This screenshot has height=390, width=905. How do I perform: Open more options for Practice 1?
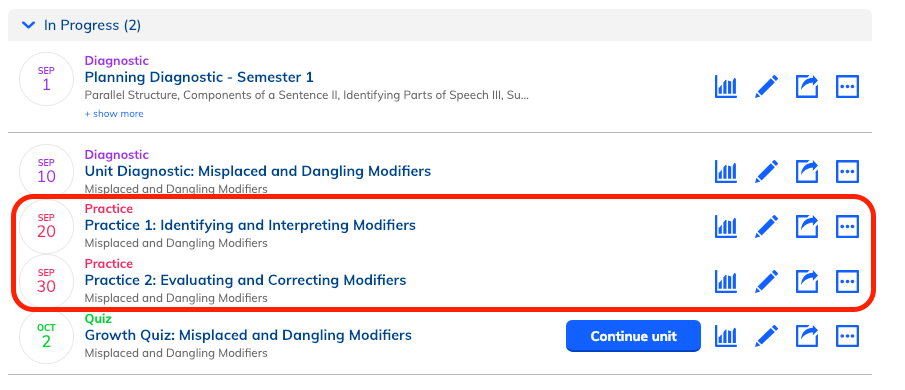click(x=847, y=227)
